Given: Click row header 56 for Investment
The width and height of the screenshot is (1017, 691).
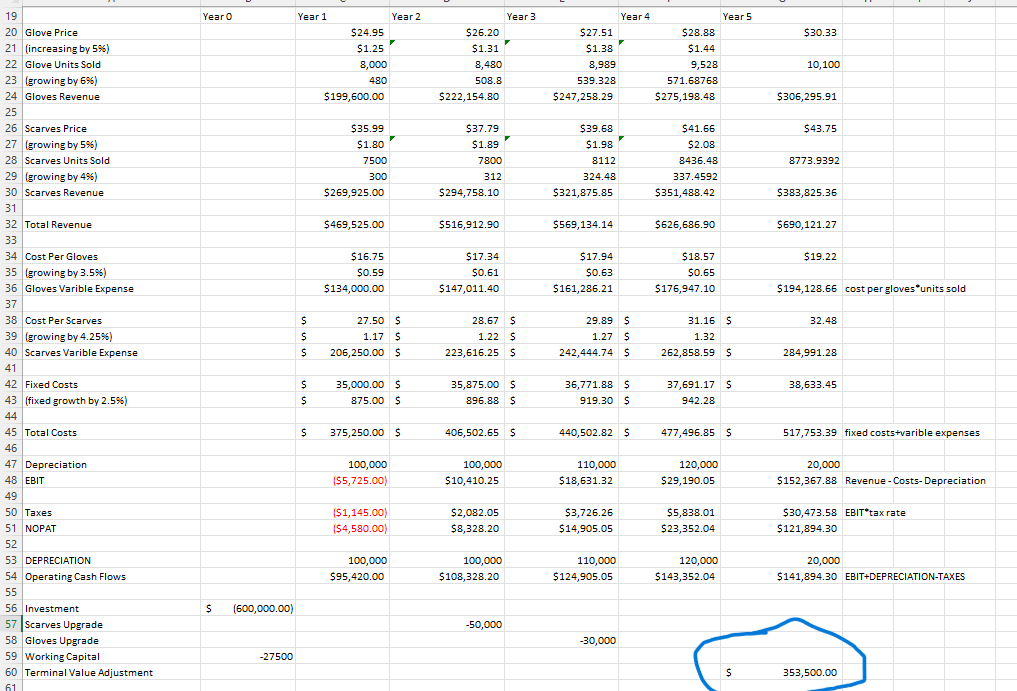Looking at the screenshot, I should tap(9, 608).
